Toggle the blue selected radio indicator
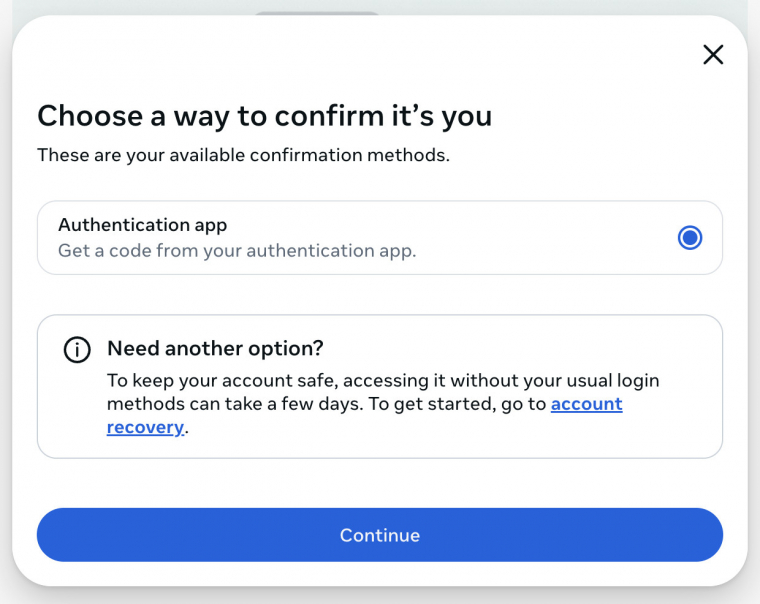 pos(690,238)
